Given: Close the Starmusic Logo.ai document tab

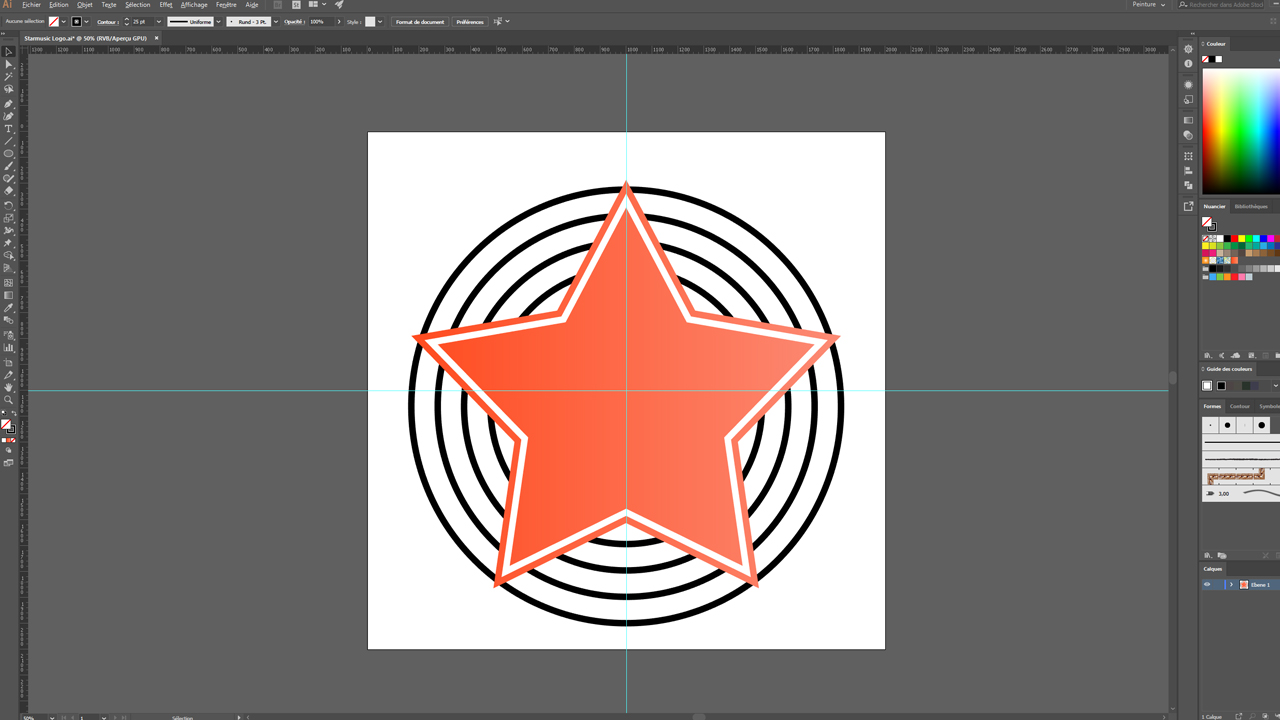Looking at the screenshot, I should (157, 38).
